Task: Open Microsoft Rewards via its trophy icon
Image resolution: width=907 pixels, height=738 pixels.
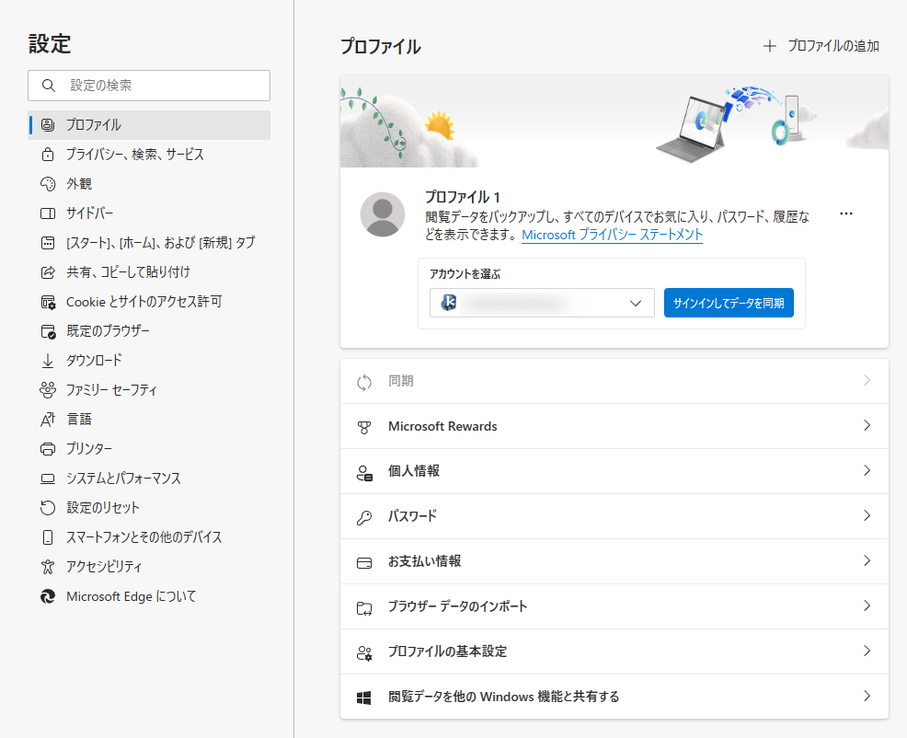Action: pyautogui.click(x=364, y=427)
